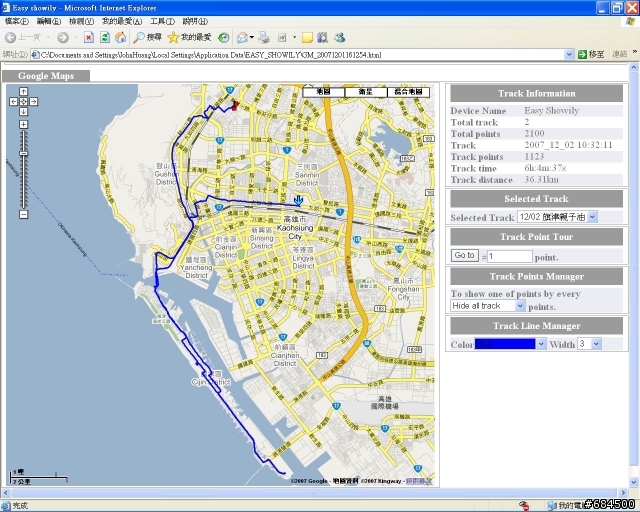Viewport: 640px width, 512px height.
Task: Click the yellow Discuss note icon
Action: (307, 38)
